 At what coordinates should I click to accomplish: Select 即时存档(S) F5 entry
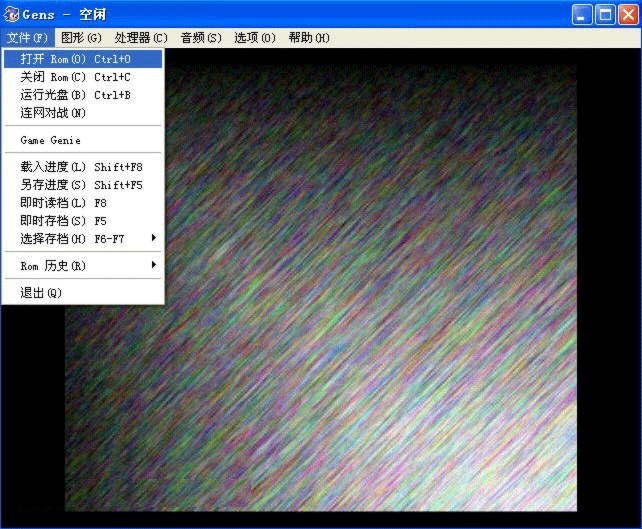pyautogui.click(x=83, y=221)
